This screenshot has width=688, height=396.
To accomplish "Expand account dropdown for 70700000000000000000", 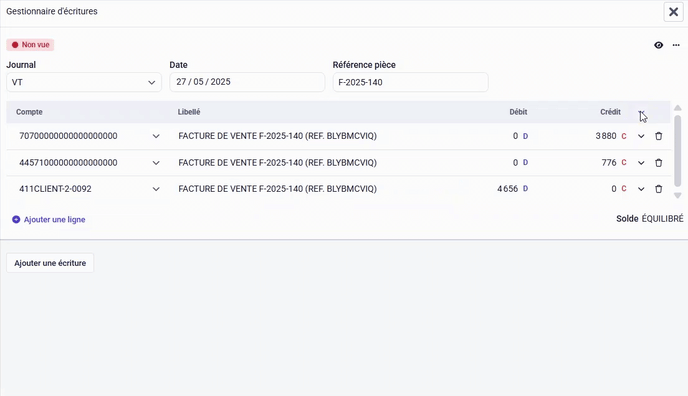I will pos(156,136).
